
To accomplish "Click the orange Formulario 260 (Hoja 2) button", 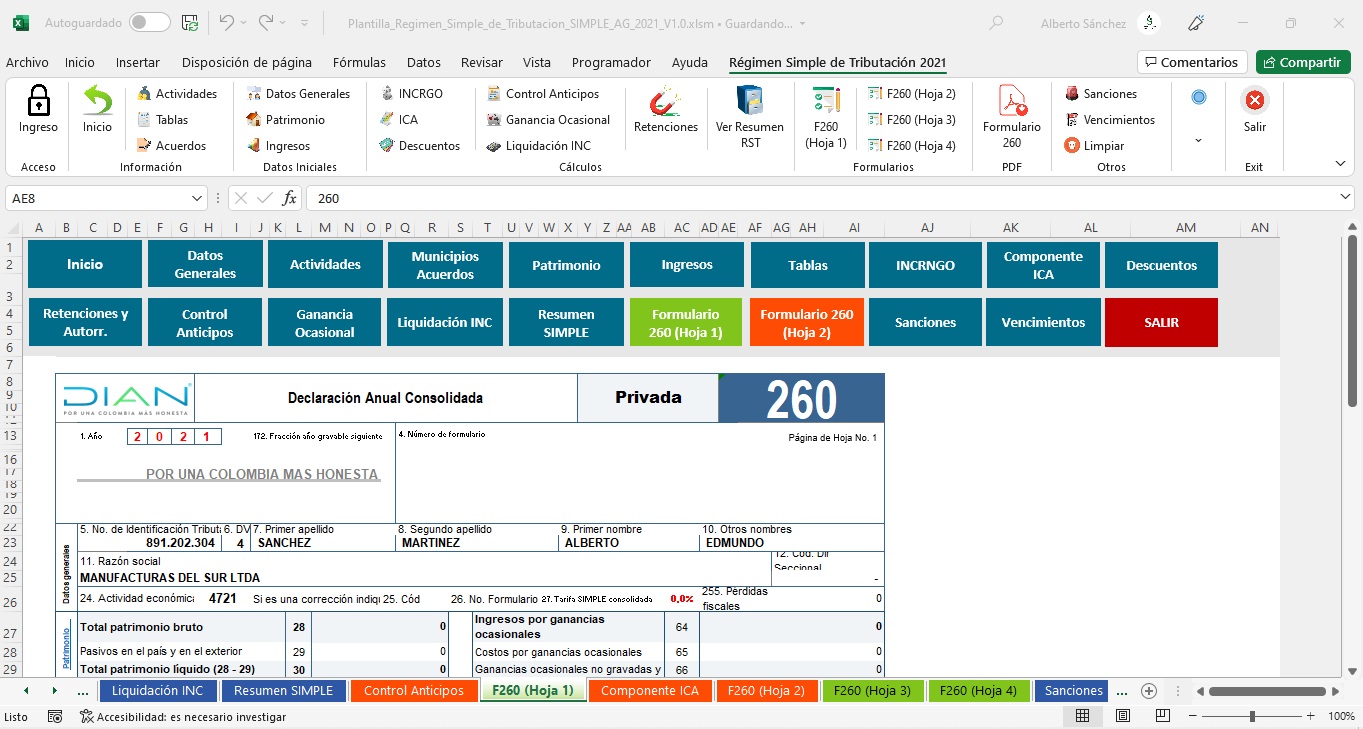I will 807,323.
